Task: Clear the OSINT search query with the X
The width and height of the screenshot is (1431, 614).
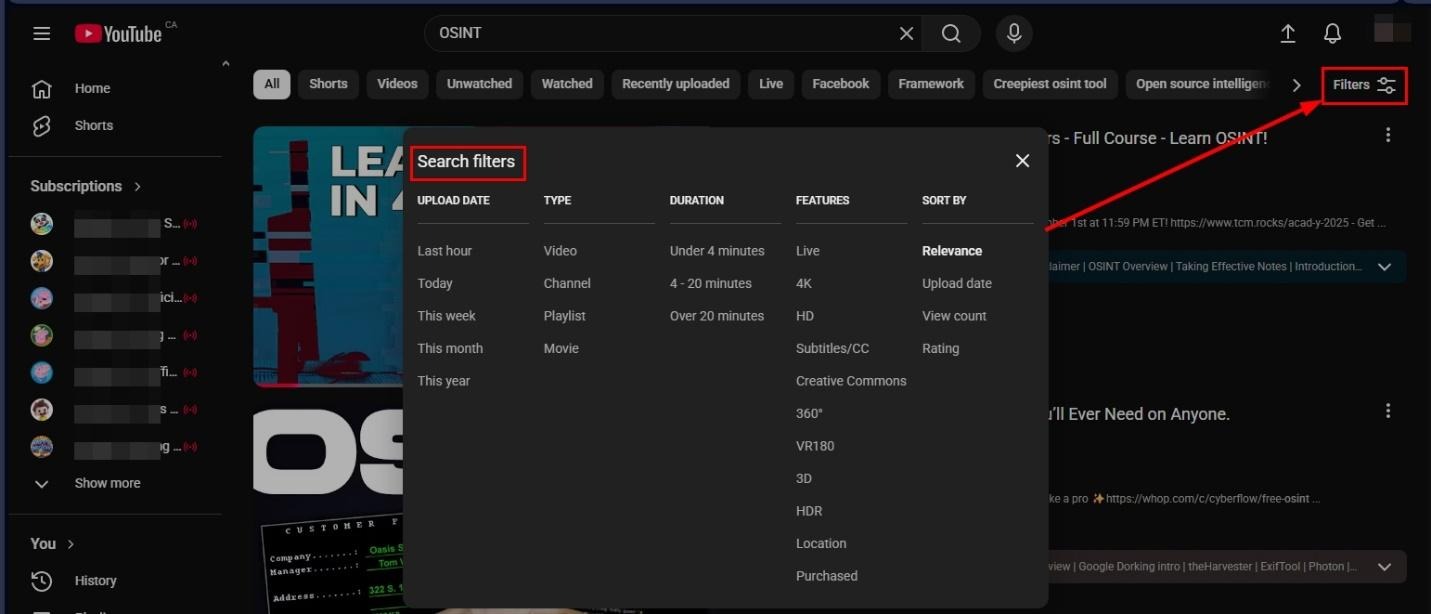Action: [905, 33]
